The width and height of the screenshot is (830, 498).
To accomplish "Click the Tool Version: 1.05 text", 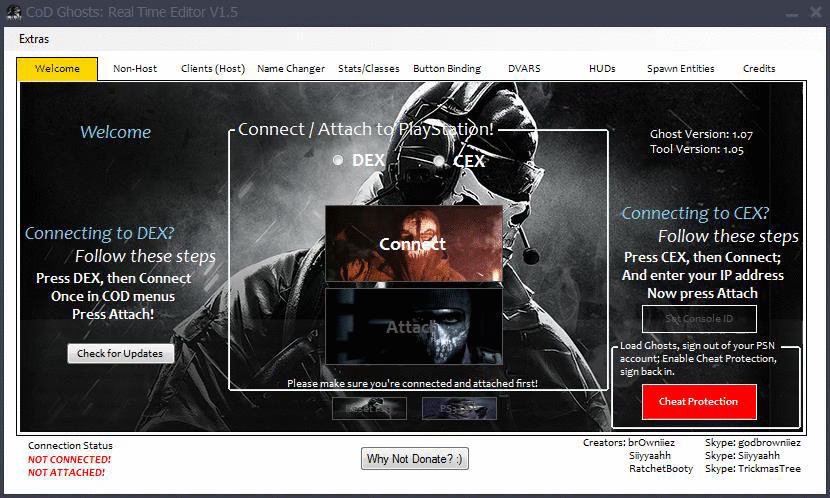I will tap(697, 149).
